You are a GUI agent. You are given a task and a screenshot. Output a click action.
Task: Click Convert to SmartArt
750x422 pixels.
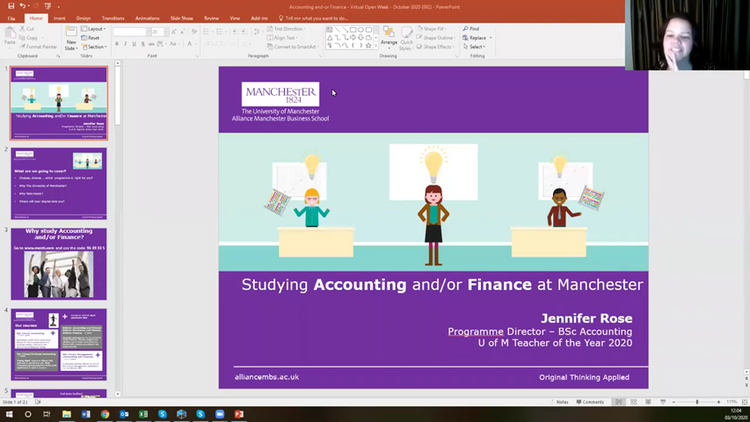291,46
